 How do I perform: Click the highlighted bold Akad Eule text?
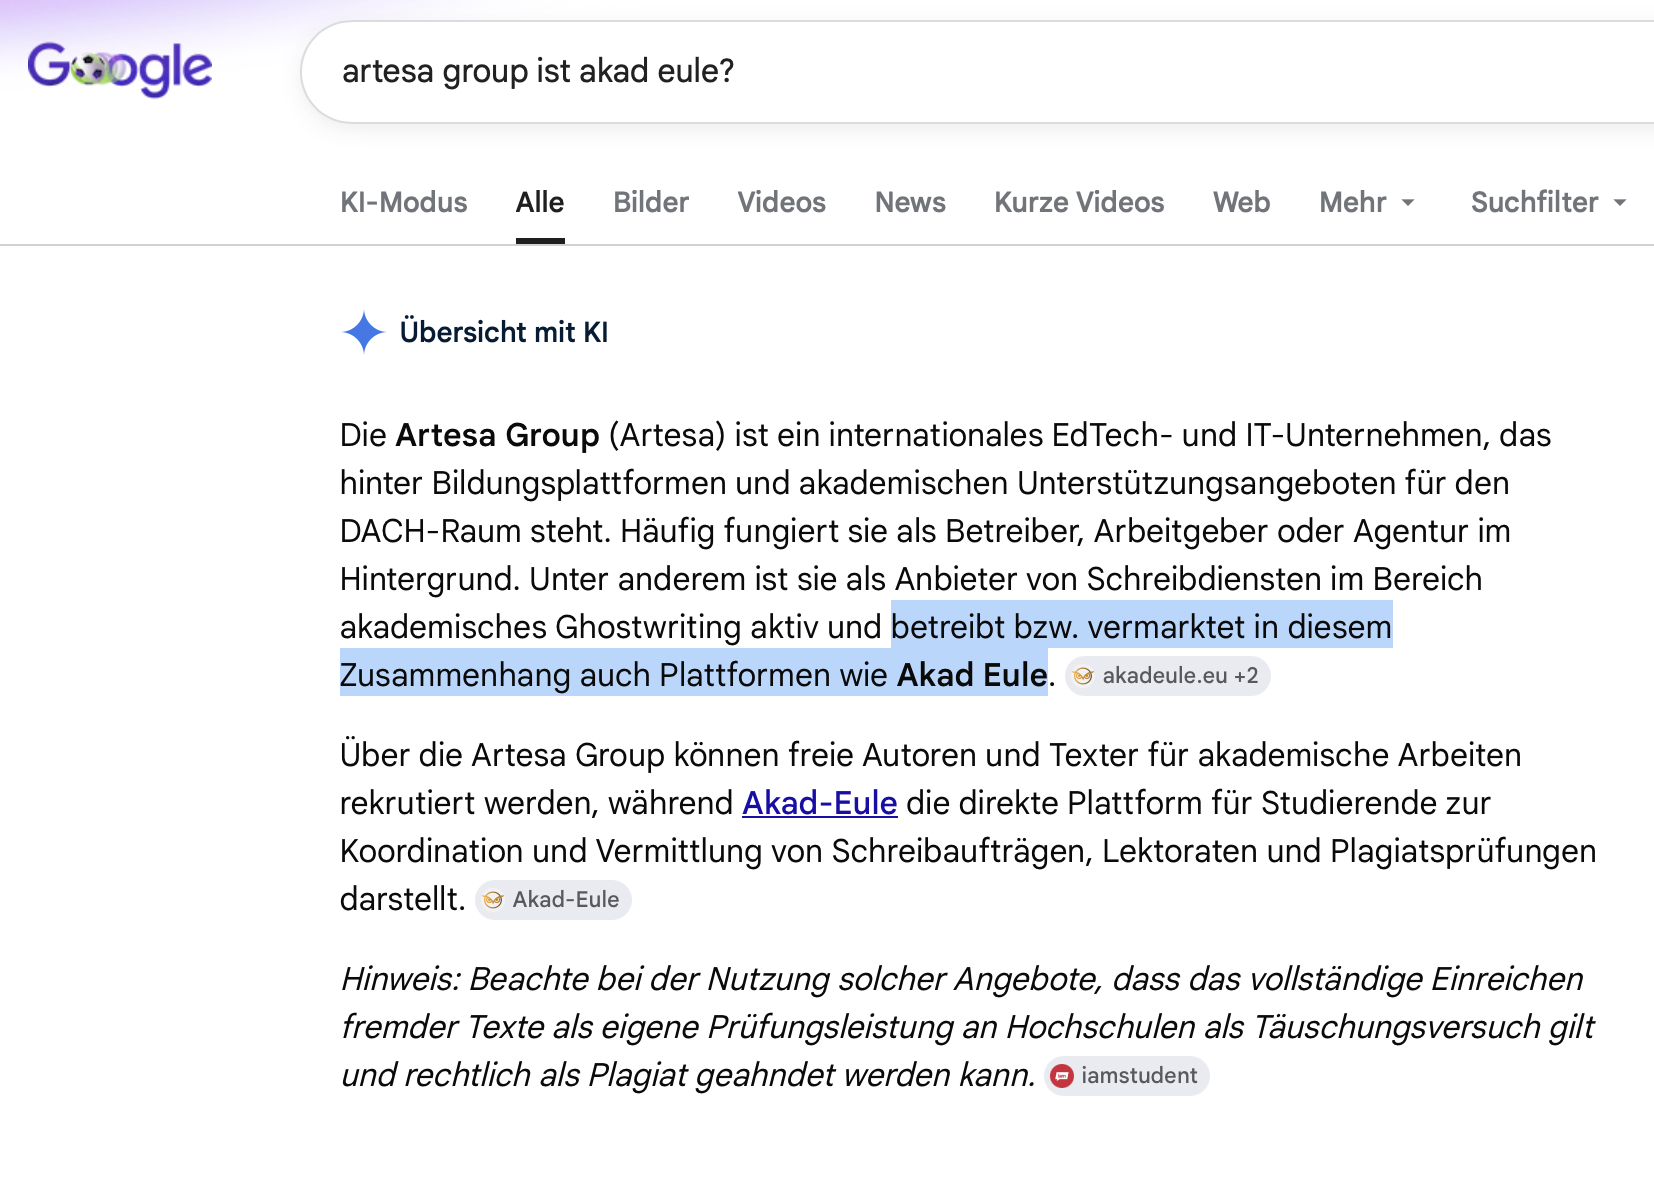pyautogui.click(x=972, y=675)
